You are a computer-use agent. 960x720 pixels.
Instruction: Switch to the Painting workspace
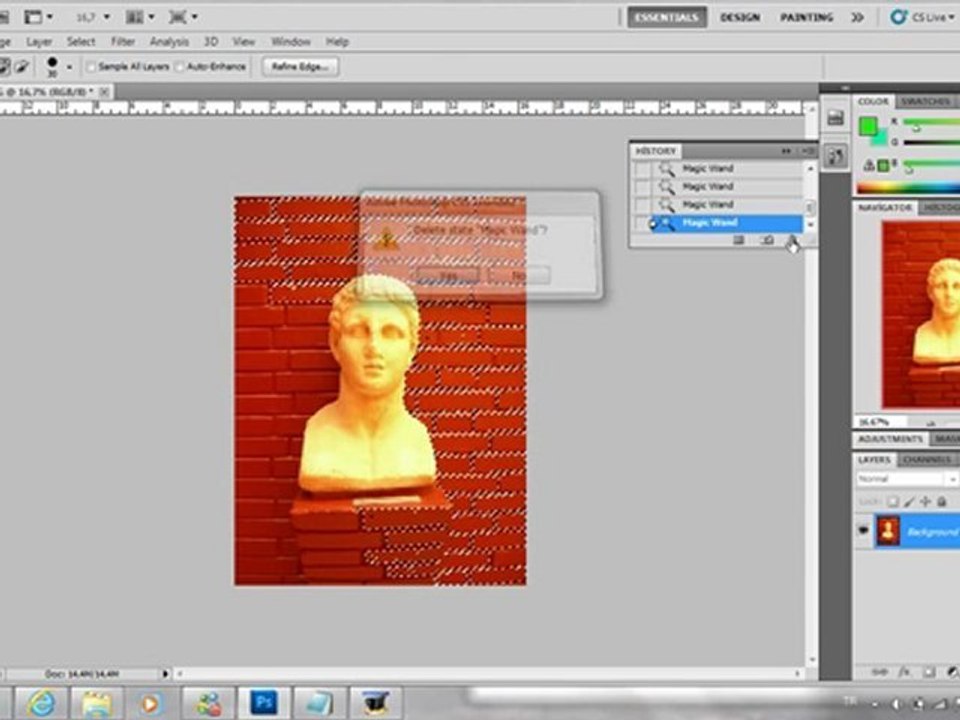click(x=806, y=17)
